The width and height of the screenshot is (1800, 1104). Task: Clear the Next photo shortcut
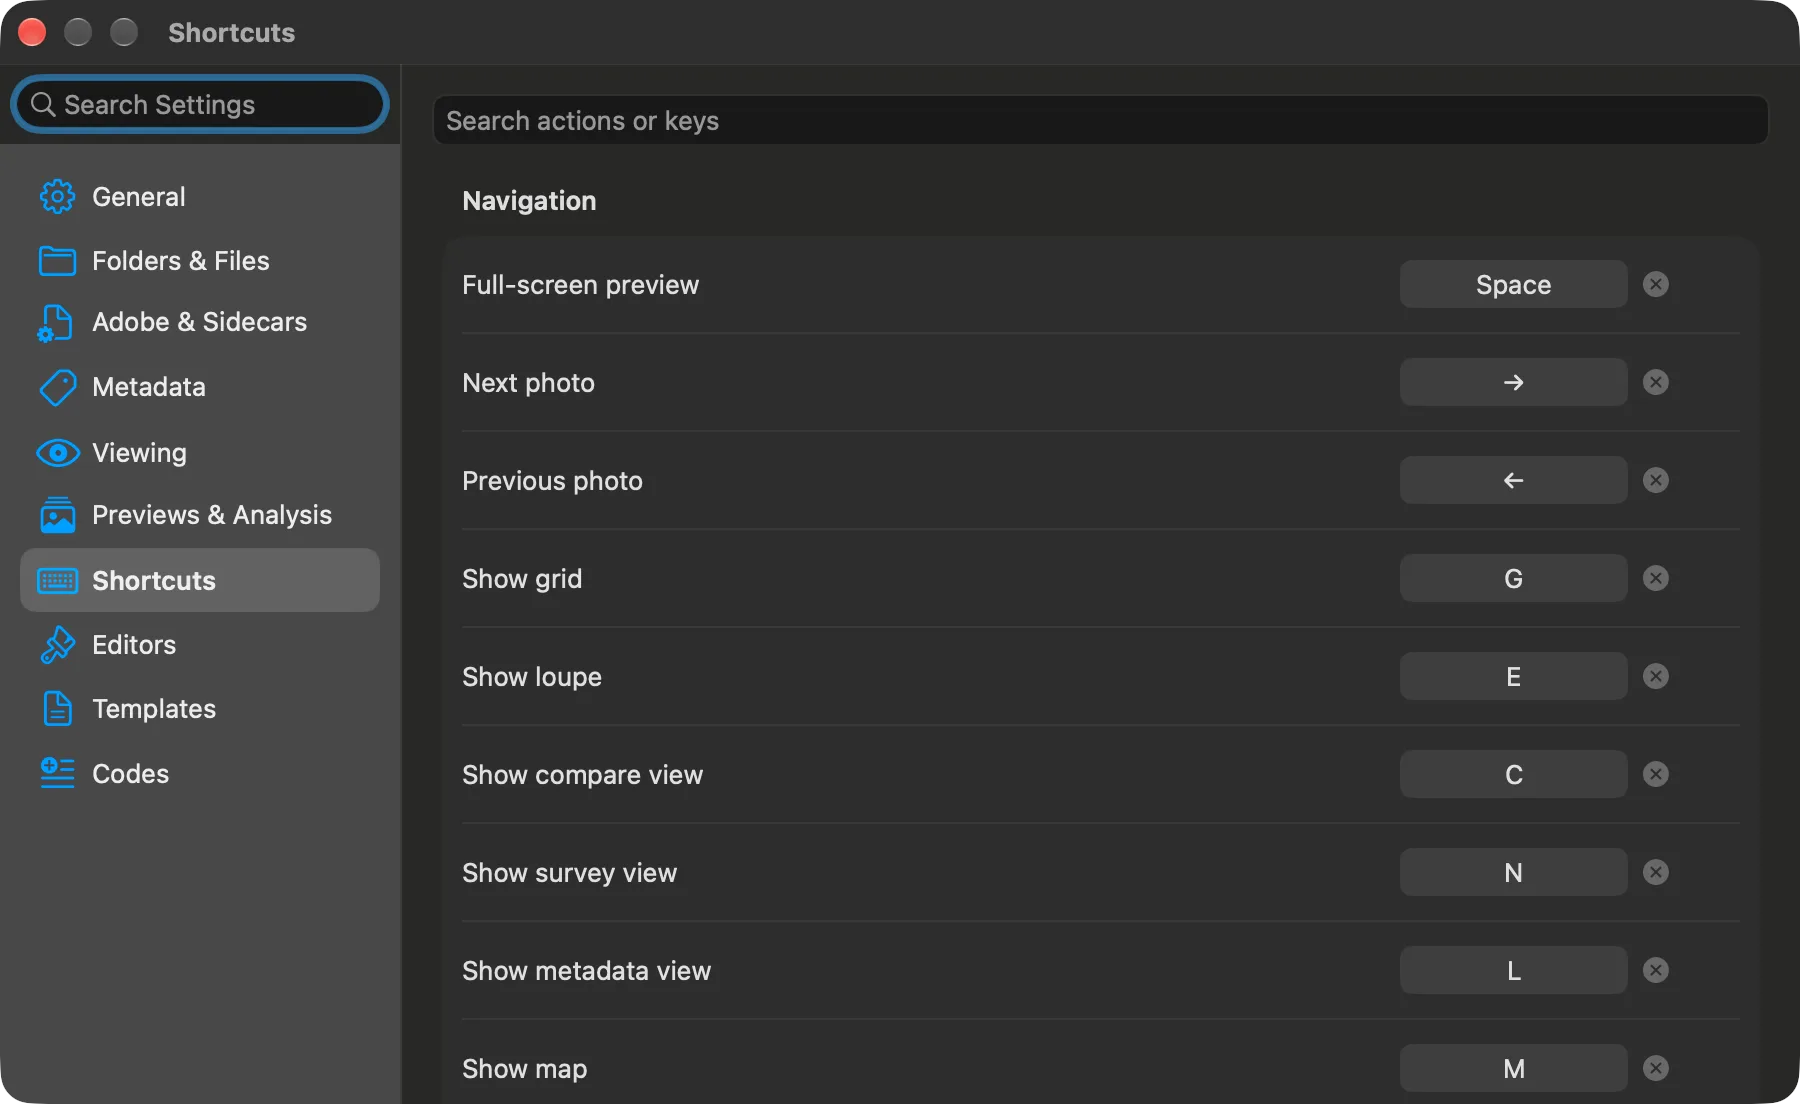[1656, 383]
